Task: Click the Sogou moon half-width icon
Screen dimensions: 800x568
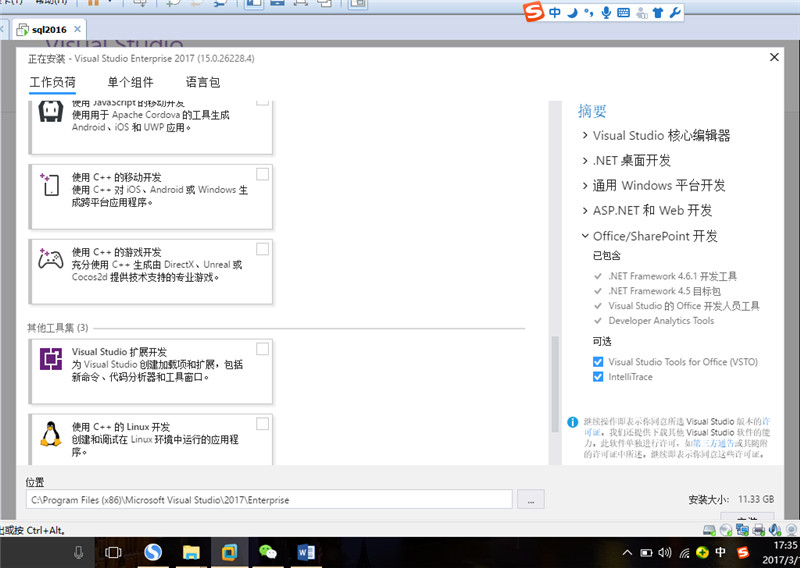Action: [x=572, y=12]
